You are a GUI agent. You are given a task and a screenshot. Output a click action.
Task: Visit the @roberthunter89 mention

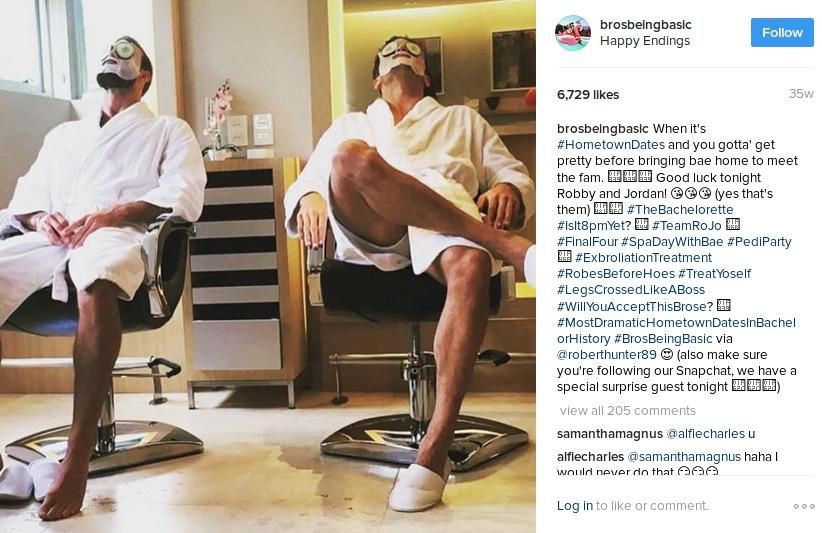pos(607,355)
